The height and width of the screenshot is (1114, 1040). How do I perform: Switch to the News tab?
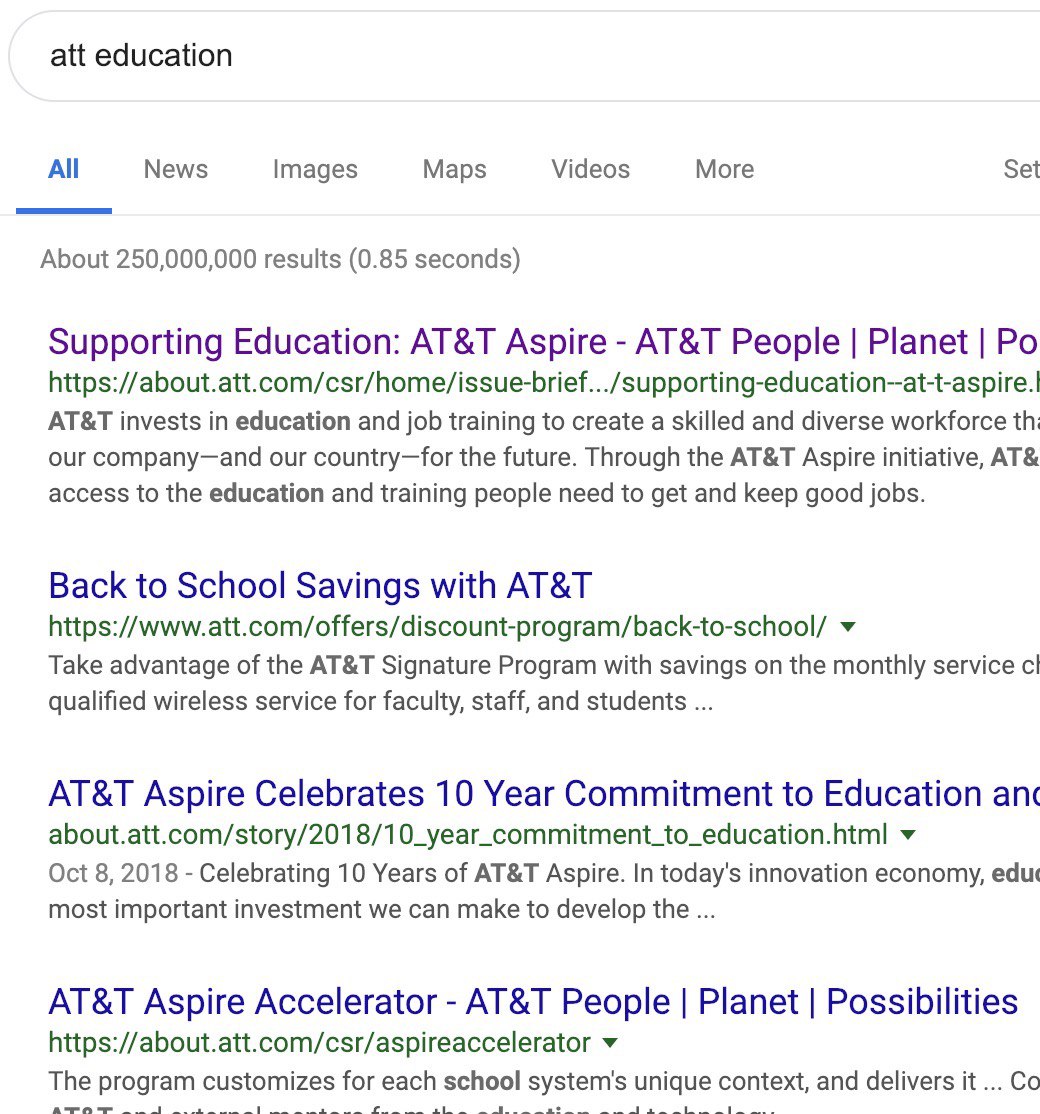[176, 169]
